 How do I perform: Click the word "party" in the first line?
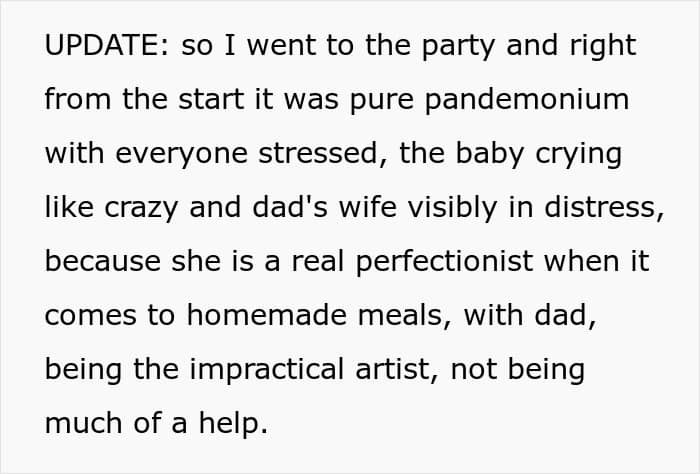(x=458, y=47)
